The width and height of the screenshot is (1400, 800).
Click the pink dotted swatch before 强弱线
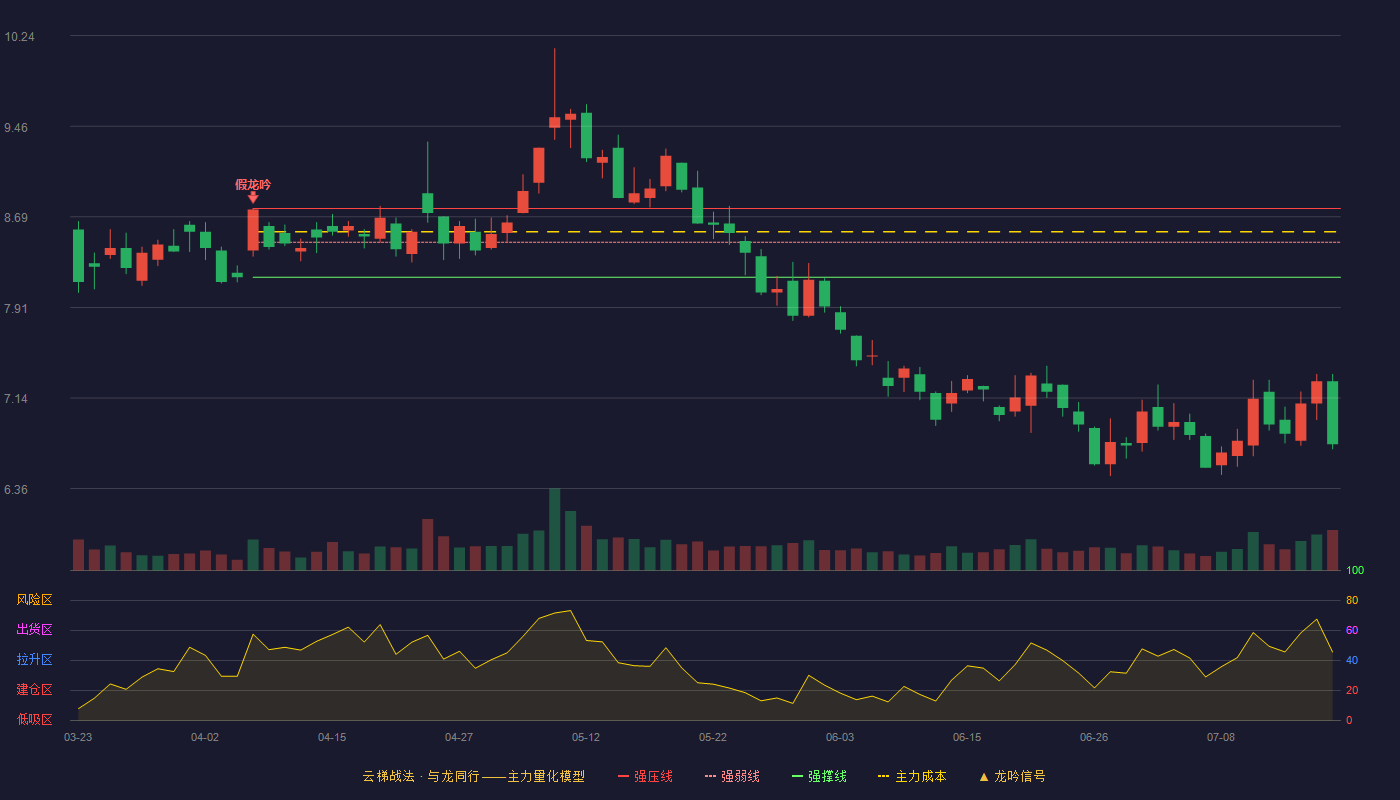point(710,776)
